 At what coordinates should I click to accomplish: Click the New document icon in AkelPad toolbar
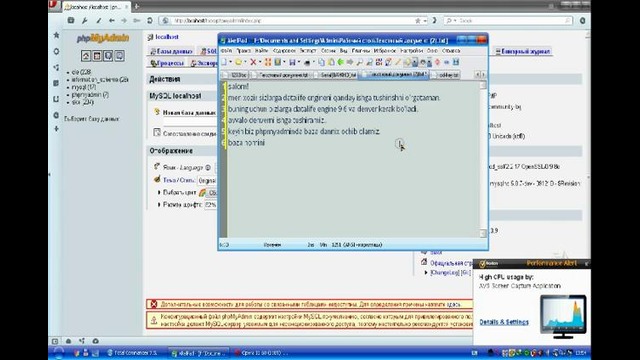[224, 62]
